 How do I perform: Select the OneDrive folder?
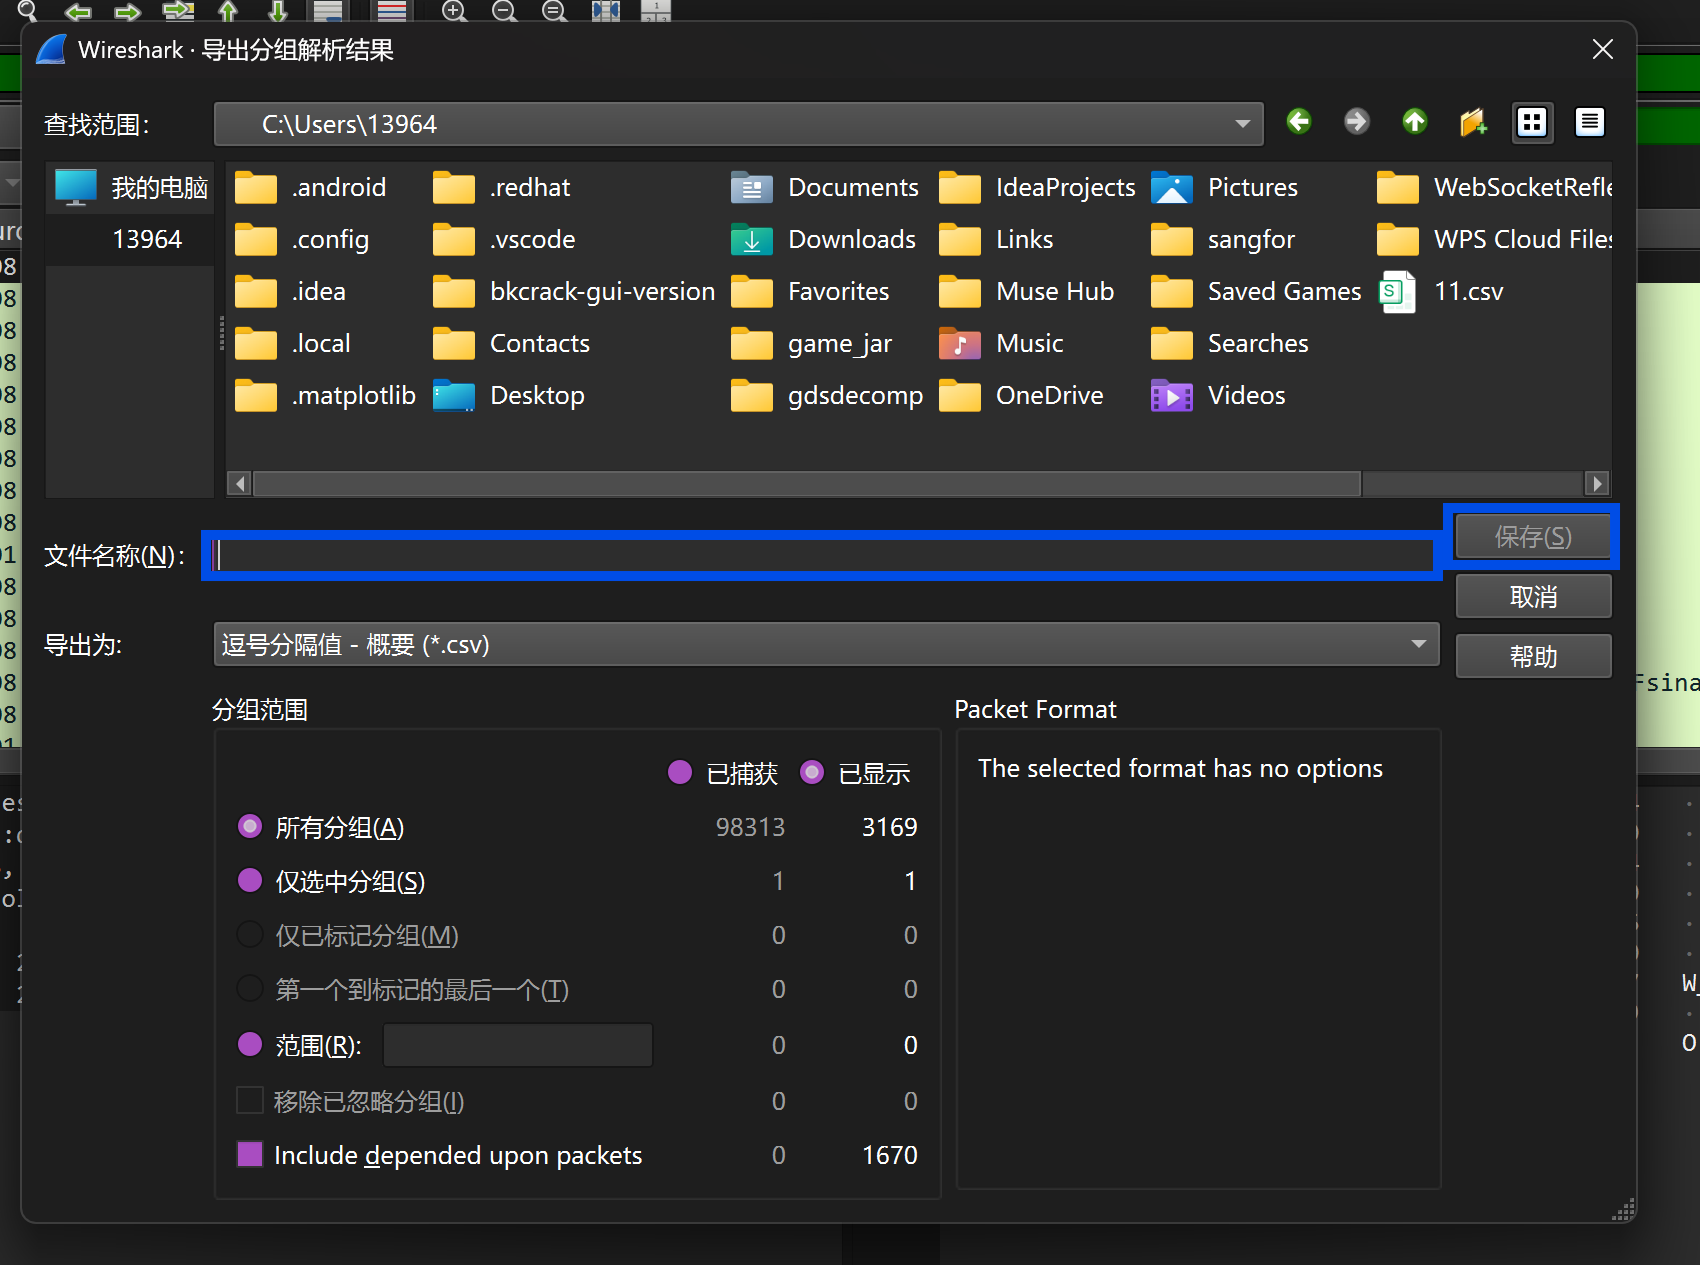1021,396
